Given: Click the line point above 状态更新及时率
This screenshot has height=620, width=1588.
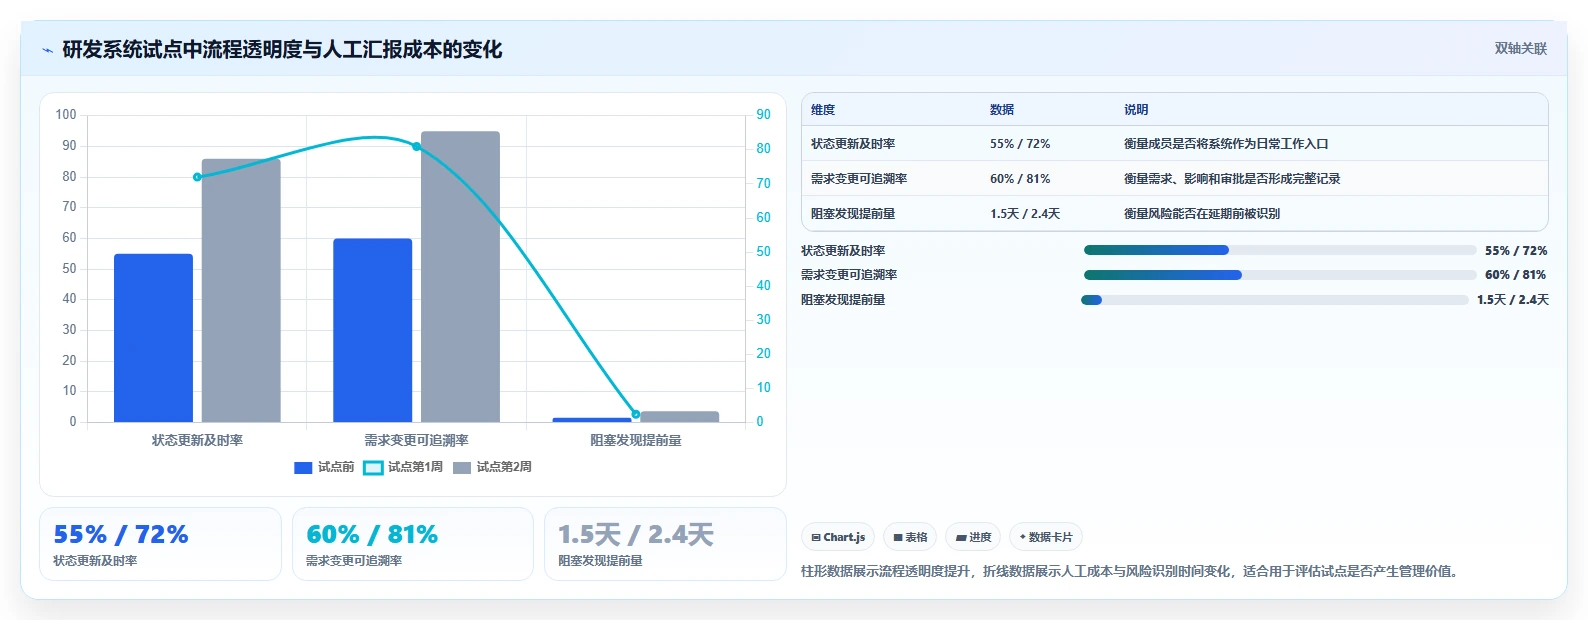Looking at the screenshot, I should pos(197,177).
